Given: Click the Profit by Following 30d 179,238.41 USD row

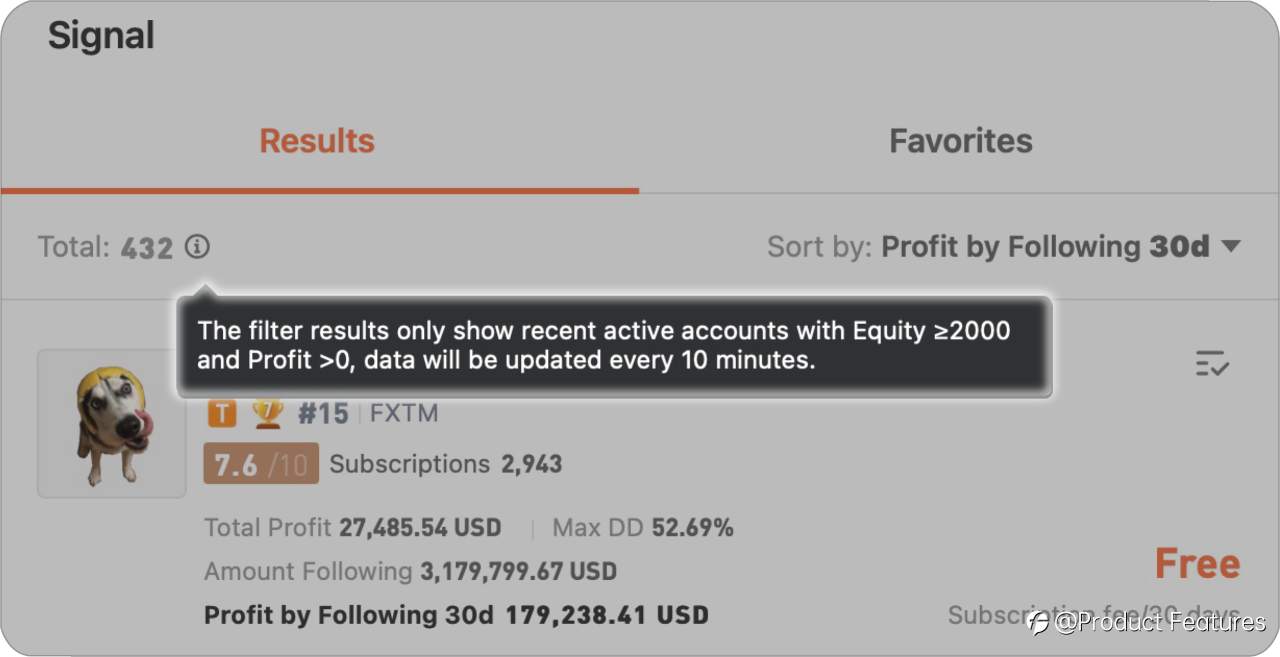Looking at the screenshot, I should (x=456, y=615).
